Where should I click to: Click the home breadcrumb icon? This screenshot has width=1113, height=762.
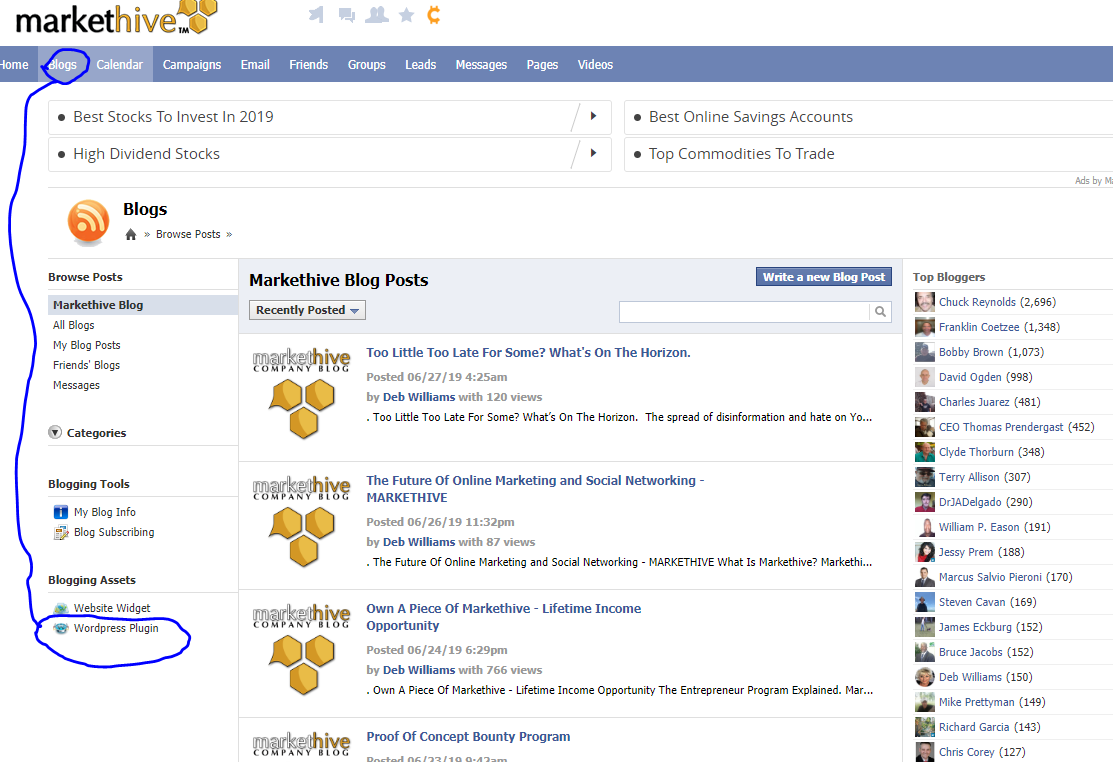[131, 234]
